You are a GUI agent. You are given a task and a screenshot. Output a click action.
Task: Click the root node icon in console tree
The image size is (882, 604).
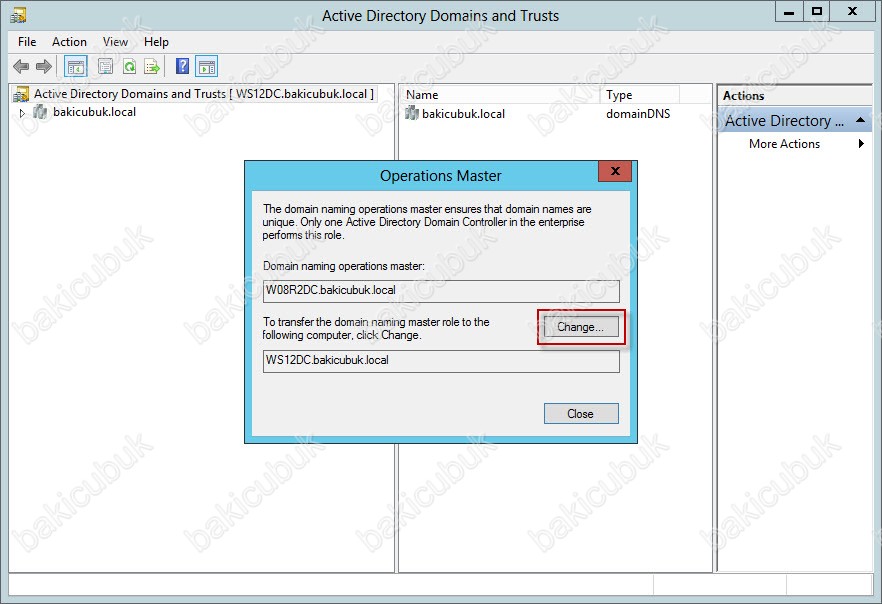tap(21, 94)
